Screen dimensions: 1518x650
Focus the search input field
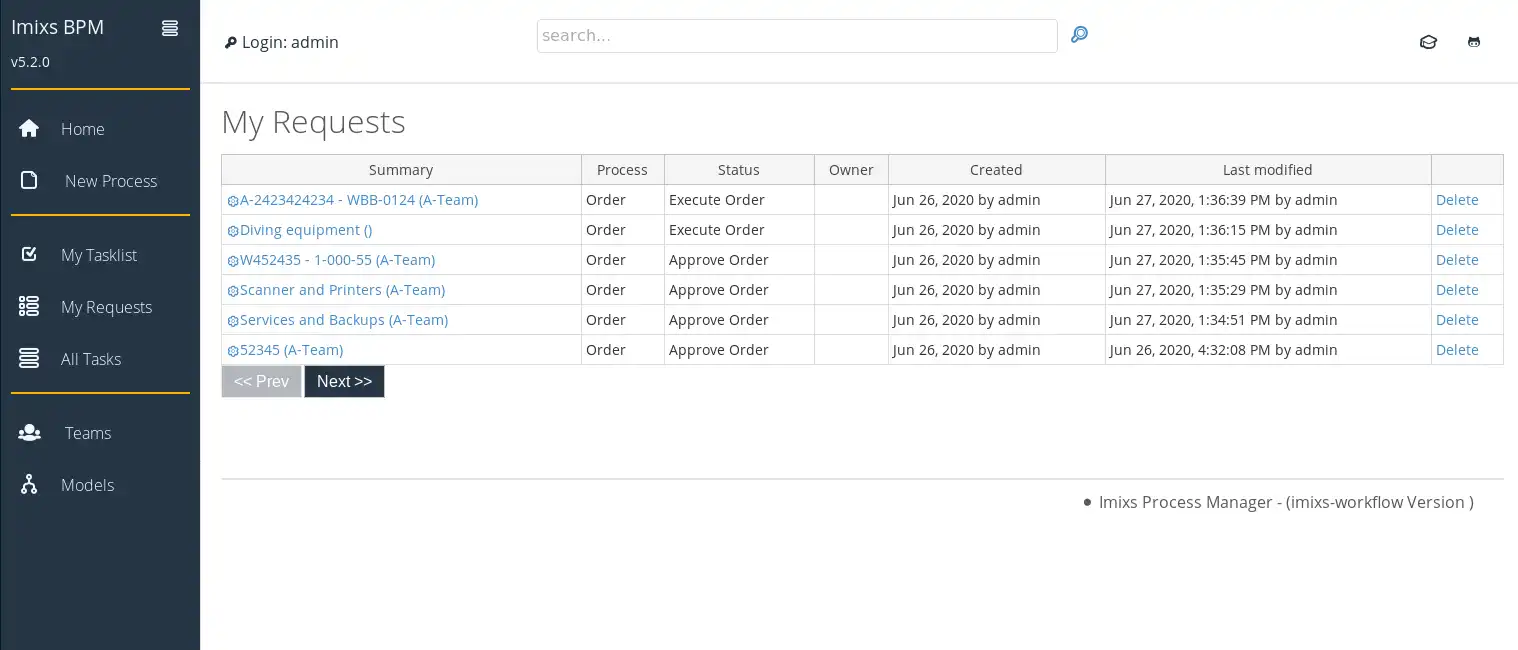click(x=796, y=36)
